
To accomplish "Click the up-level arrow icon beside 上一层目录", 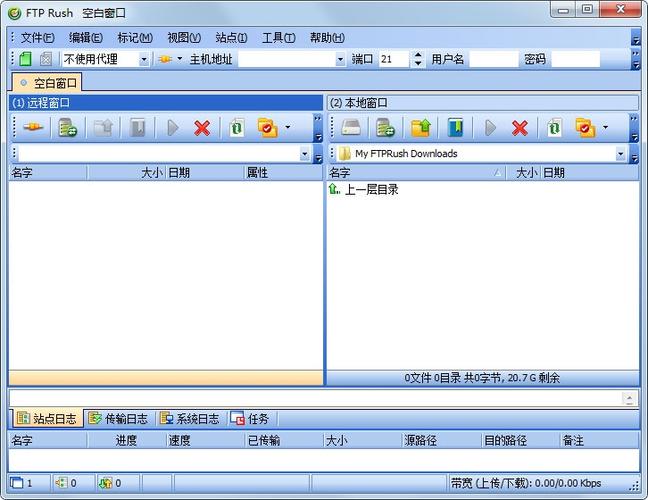I will (334, 189).
